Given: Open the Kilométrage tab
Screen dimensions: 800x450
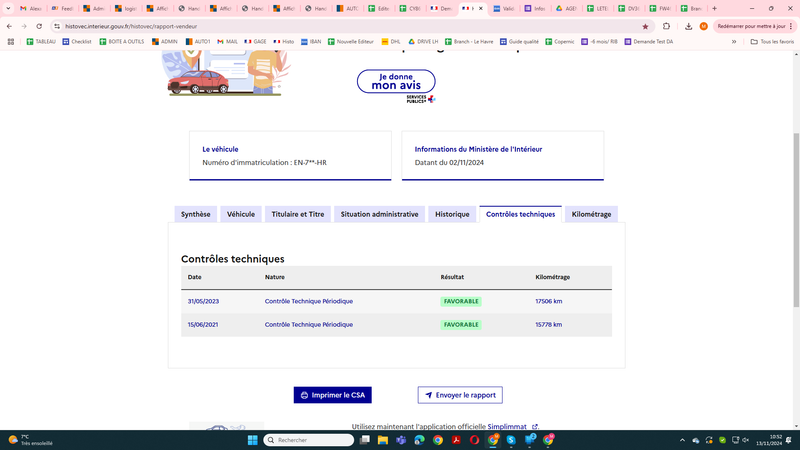Looking at the screenshot, I should [x=591, y=214].
